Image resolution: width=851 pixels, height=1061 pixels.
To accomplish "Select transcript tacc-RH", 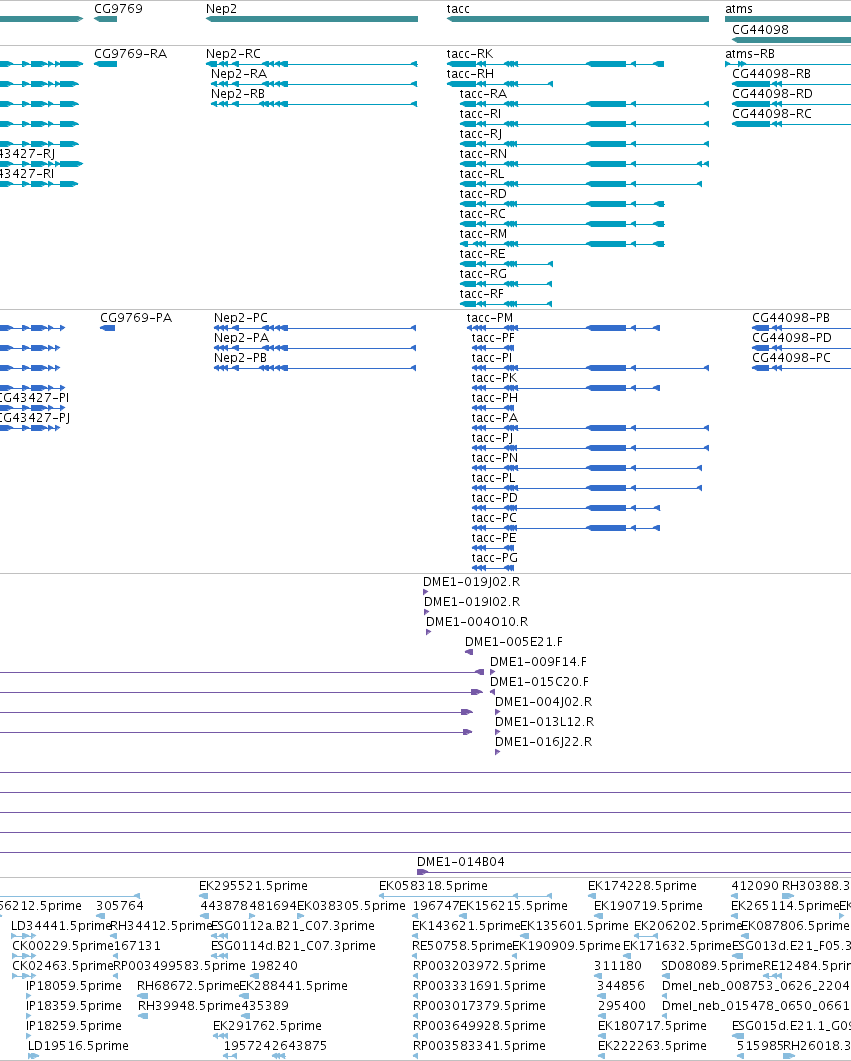I will point(470,74).
